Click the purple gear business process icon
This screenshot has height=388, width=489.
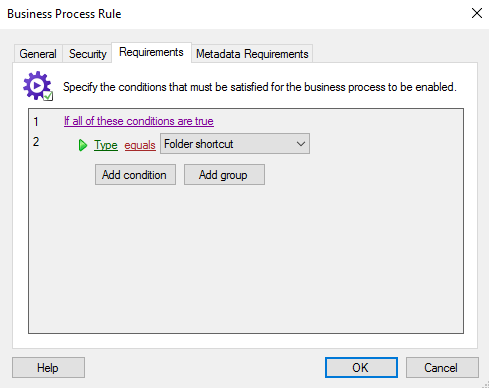(x=38, y=86)
